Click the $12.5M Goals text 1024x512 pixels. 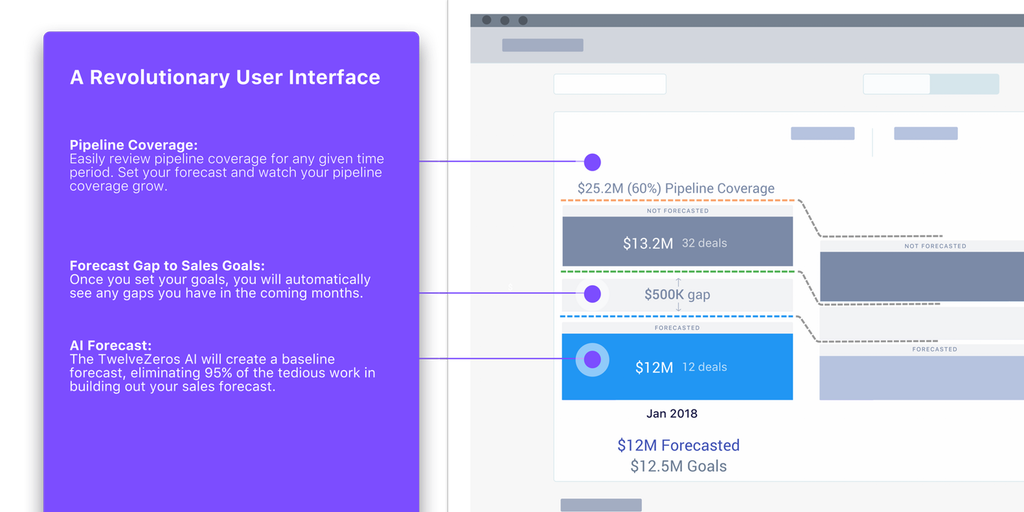pos(679,466)
